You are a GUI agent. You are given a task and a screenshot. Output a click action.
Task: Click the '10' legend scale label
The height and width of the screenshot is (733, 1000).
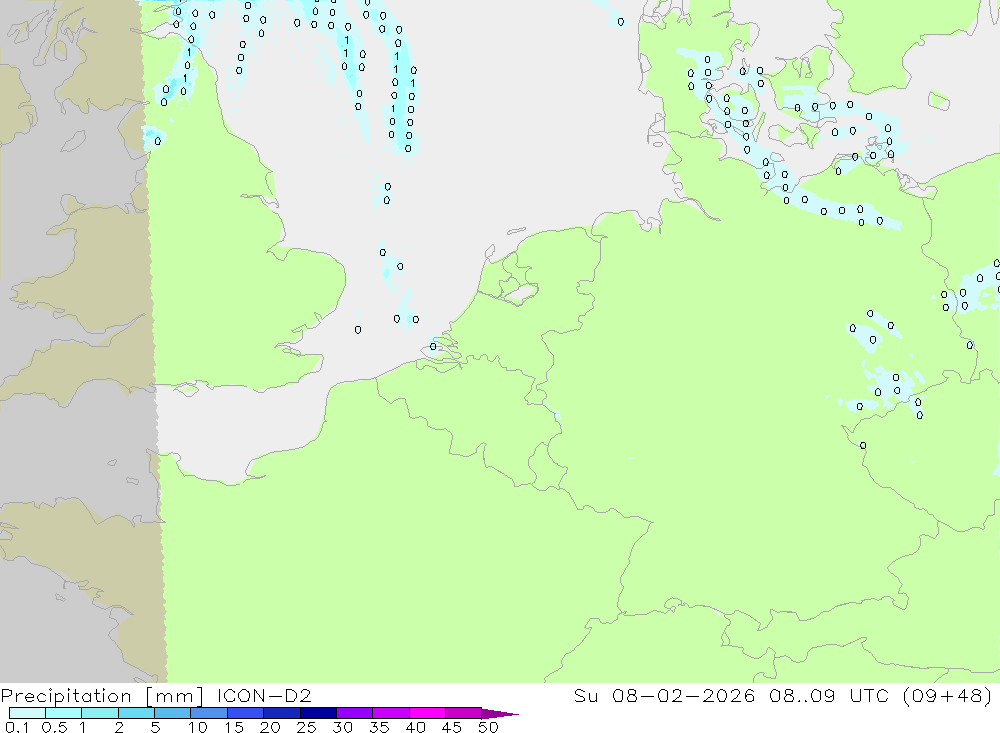tap(198, 727)
